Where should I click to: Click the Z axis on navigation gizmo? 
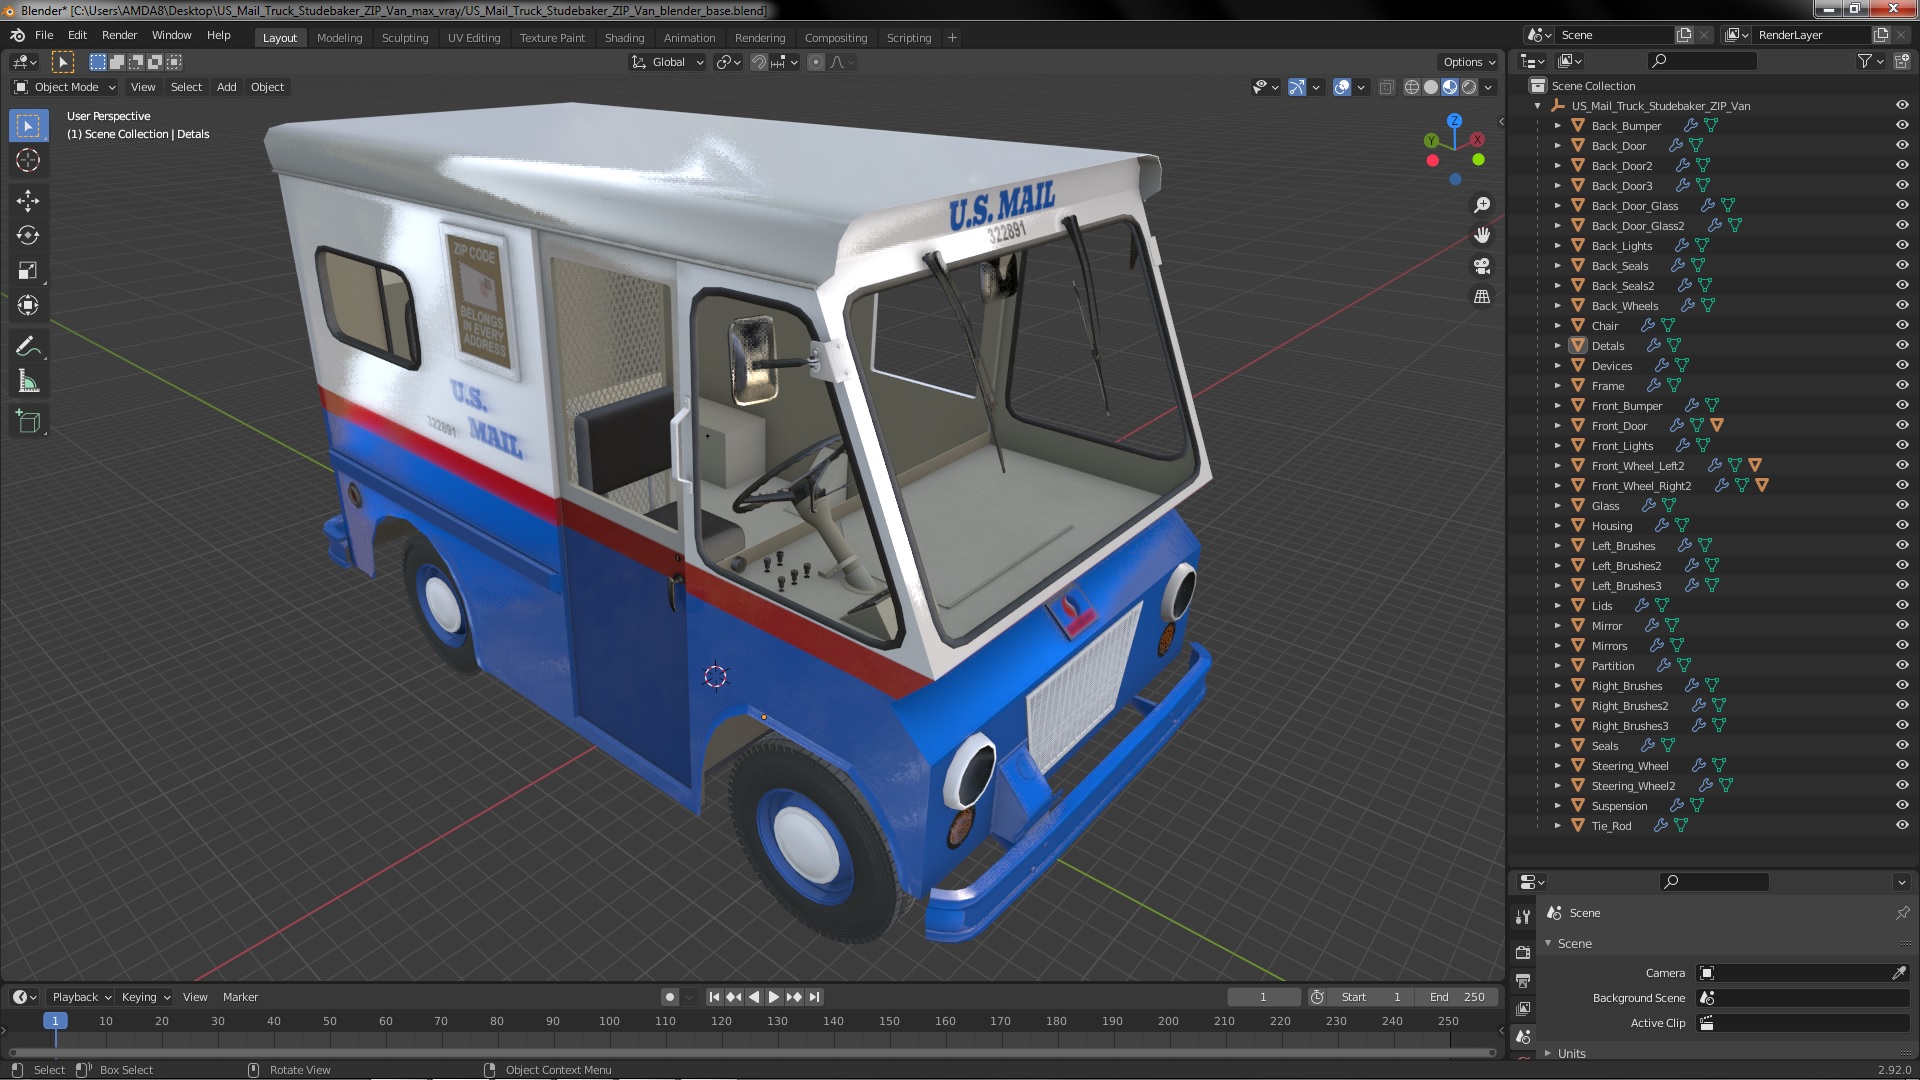pyautogui.click(x=1454, y=120)
